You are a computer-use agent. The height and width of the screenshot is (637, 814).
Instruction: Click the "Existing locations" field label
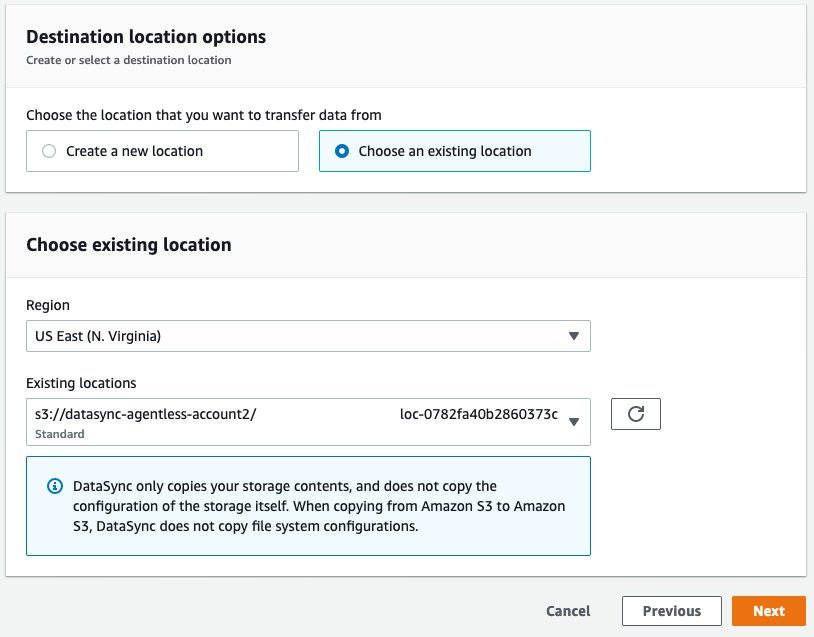[x=81, y=383]
